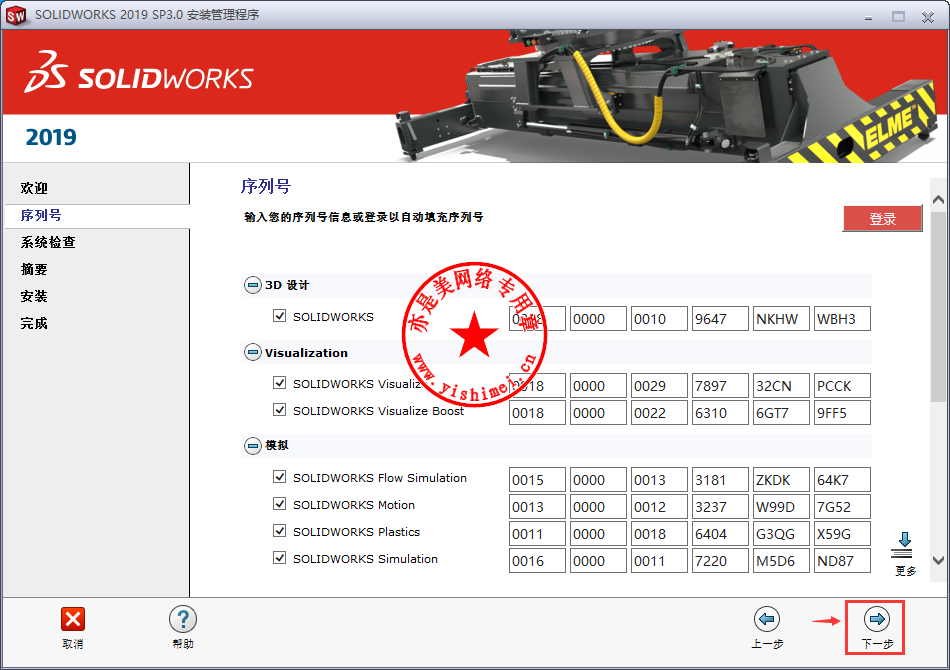Go back with the previous step arrow

coord(766,619)
